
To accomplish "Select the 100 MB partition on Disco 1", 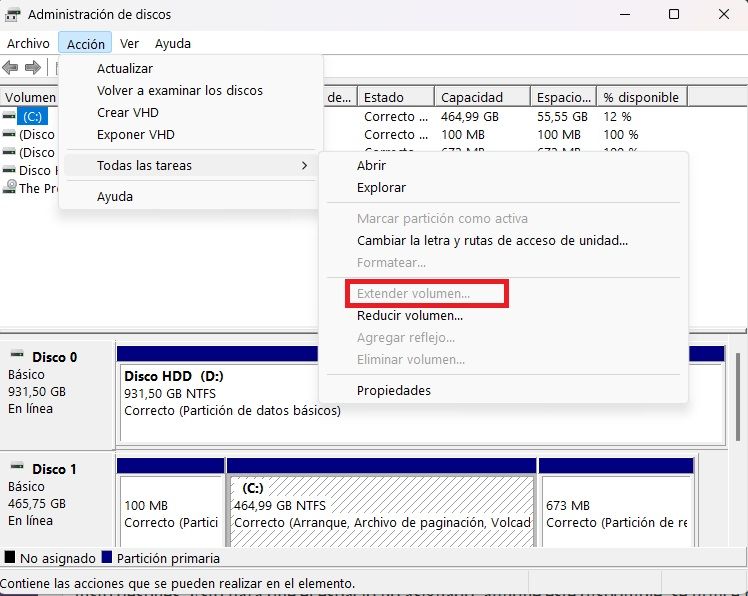I will tap(170, 511).
